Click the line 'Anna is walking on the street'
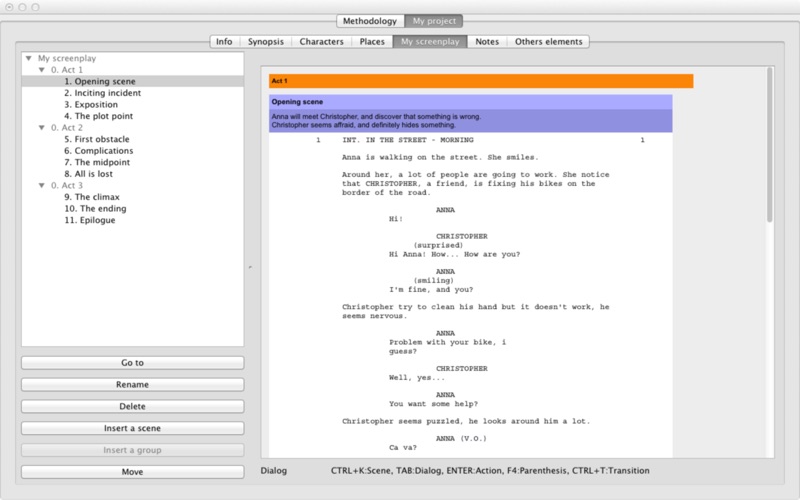The height and width of the screenshot is (500, 800). pyautogui.click(x=440, y=157)
